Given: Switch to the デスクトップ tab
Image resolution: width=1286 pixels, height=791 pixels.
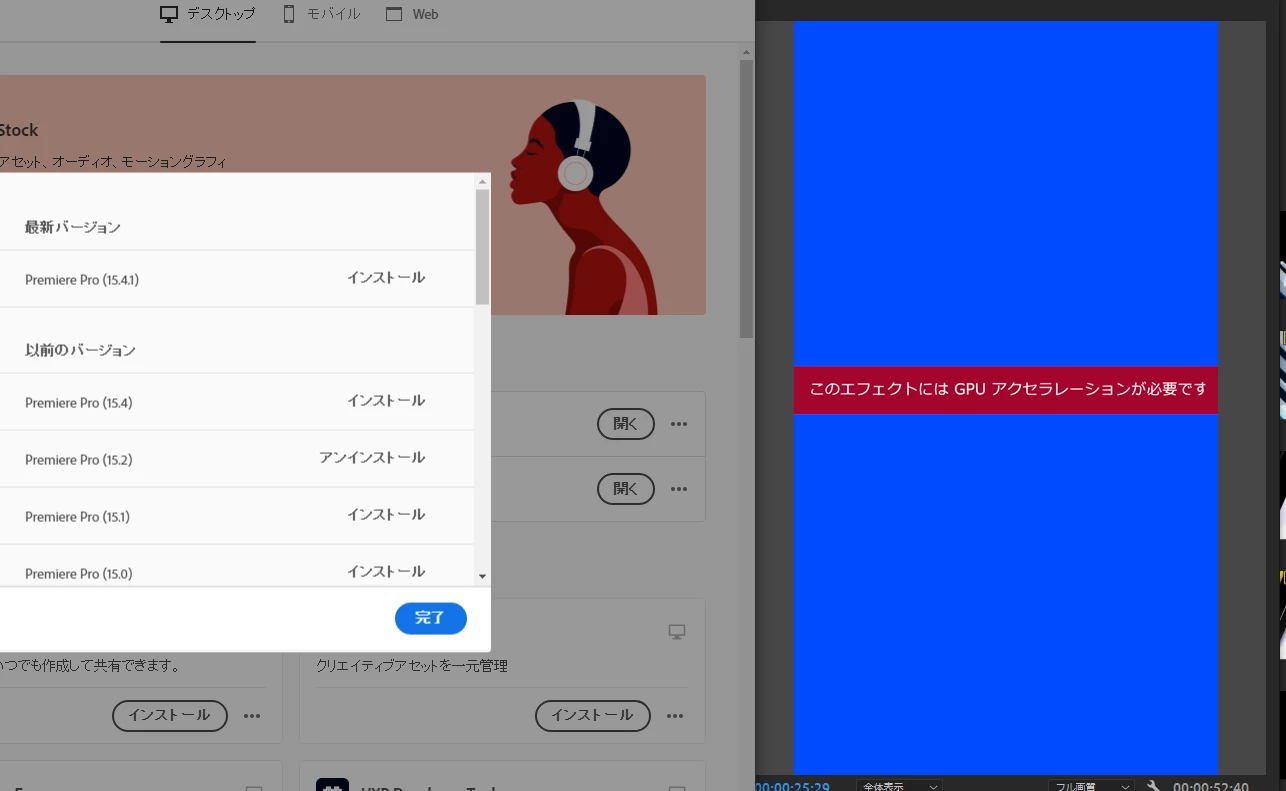Looking at the screenshot, I should [207, 14].
